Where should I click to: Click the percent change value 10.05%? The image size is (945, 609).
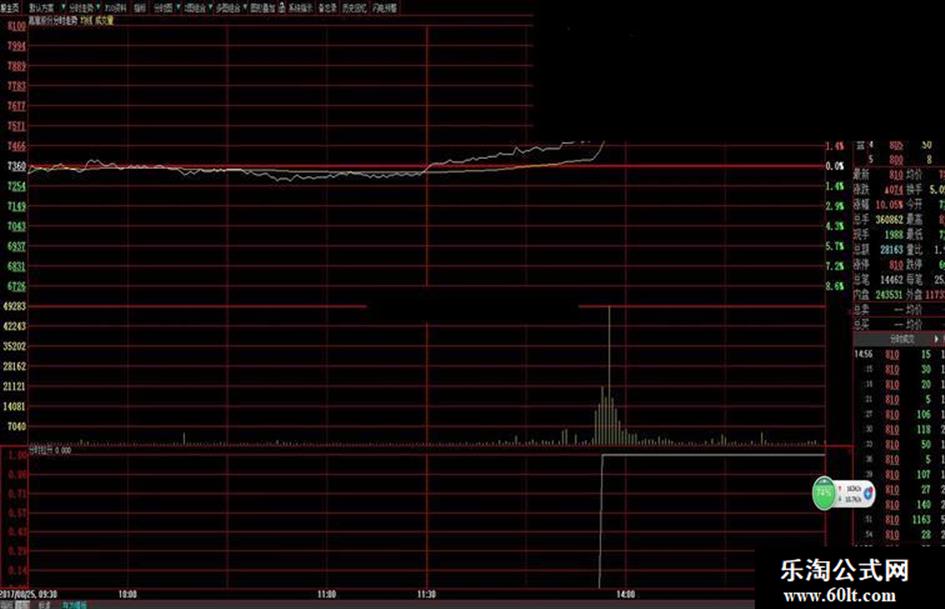click(890, 204)
